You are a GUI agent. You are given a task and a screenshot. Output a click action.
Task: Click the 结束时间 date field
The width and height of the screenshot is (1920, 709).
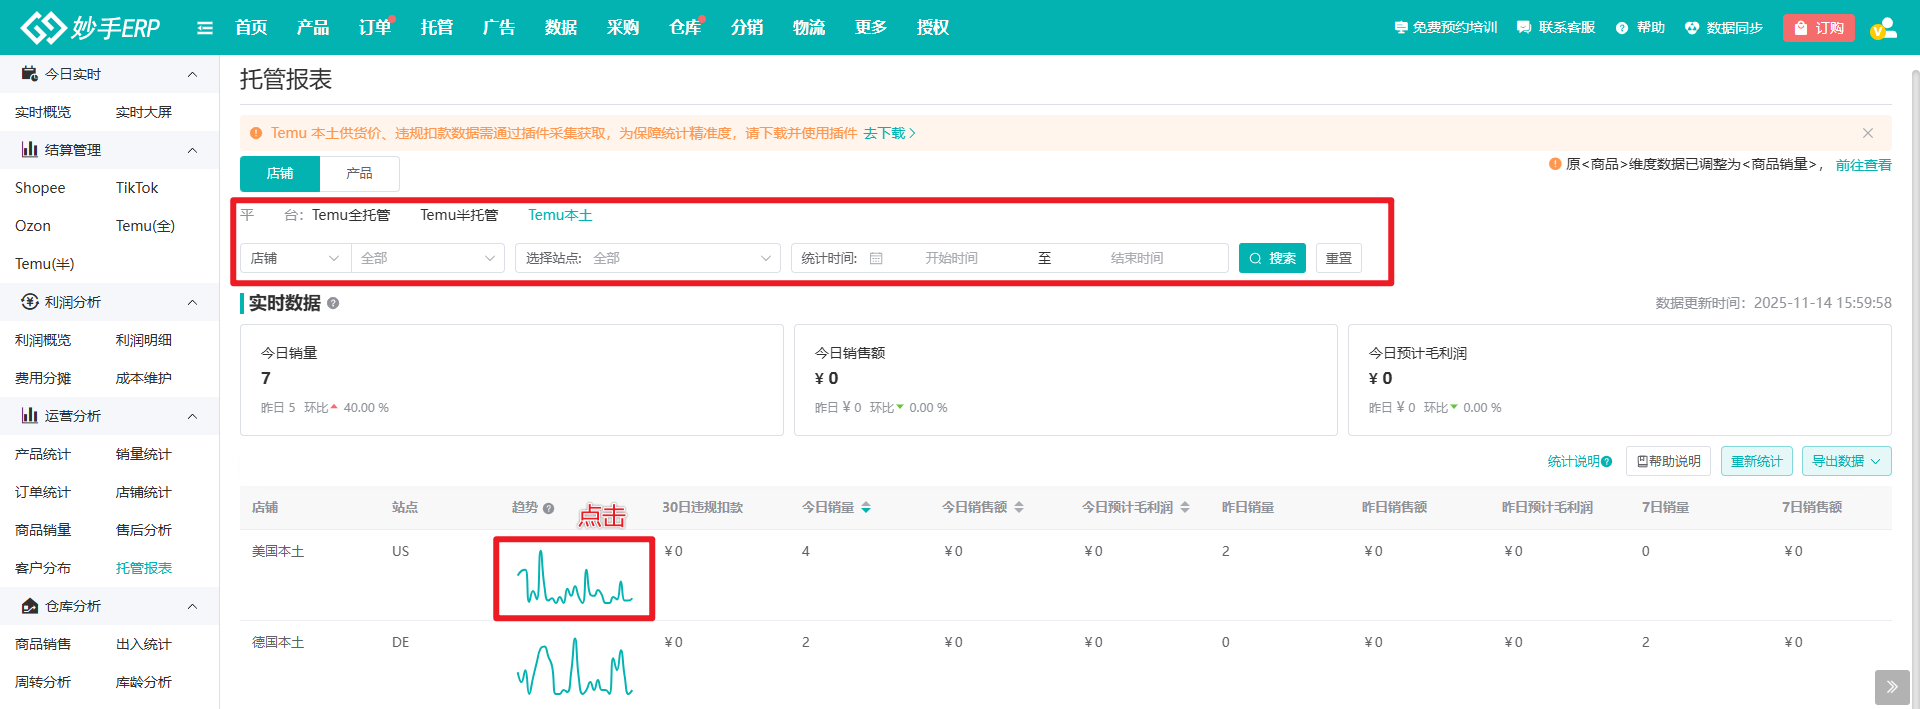tap(1137, 258)
